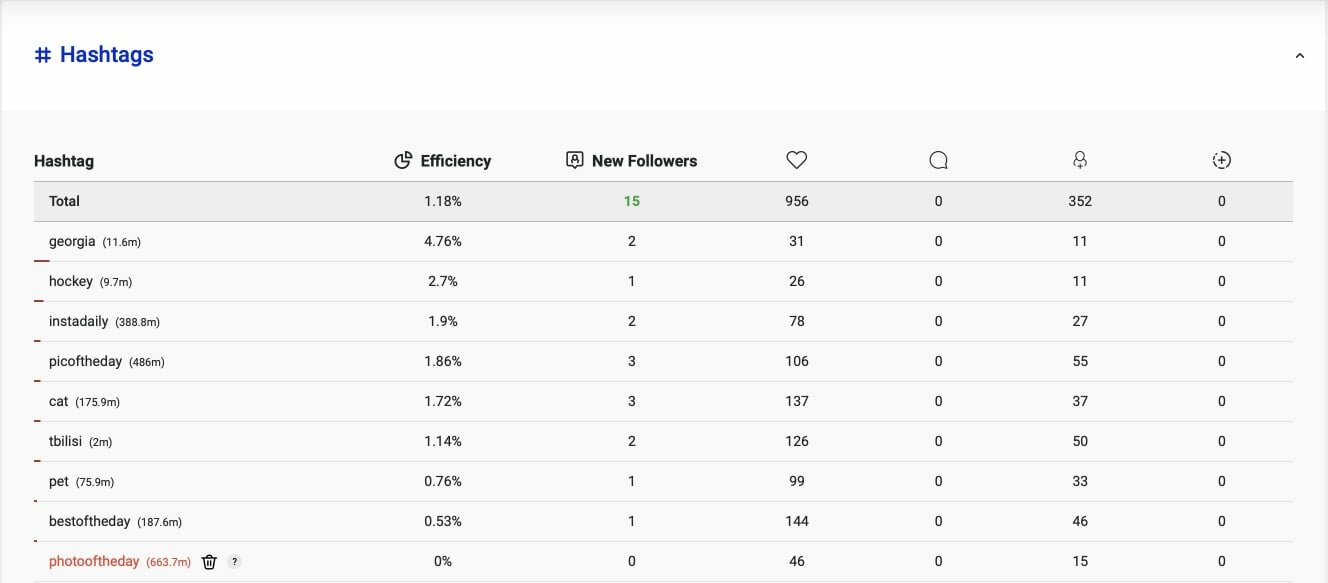Select the hockey hashtag

(71, 281)
